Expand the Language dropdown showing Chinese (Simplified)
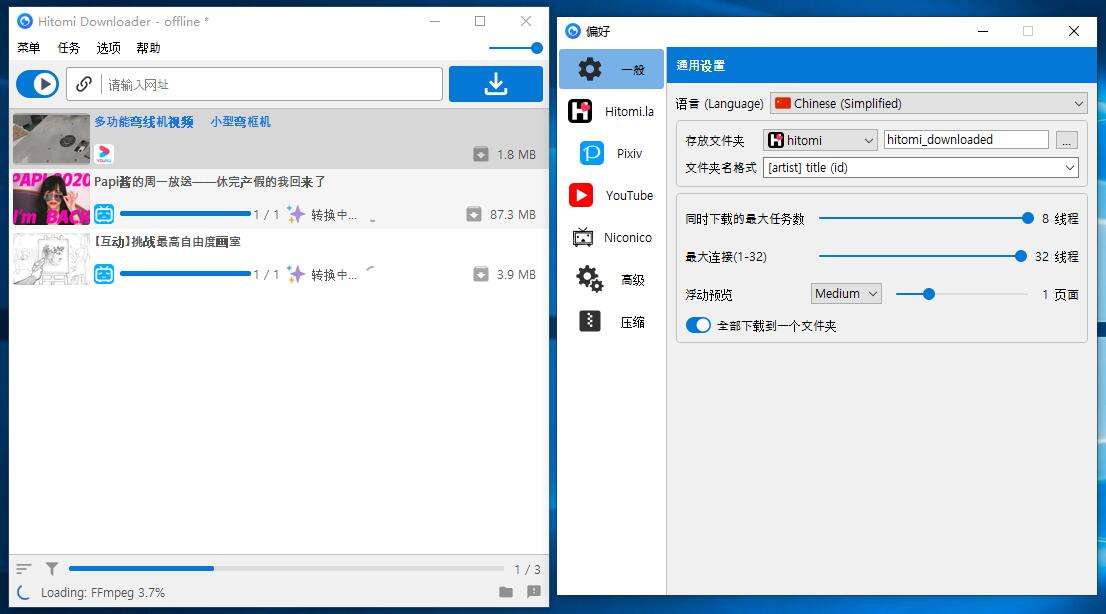 [x=928, y=103]
